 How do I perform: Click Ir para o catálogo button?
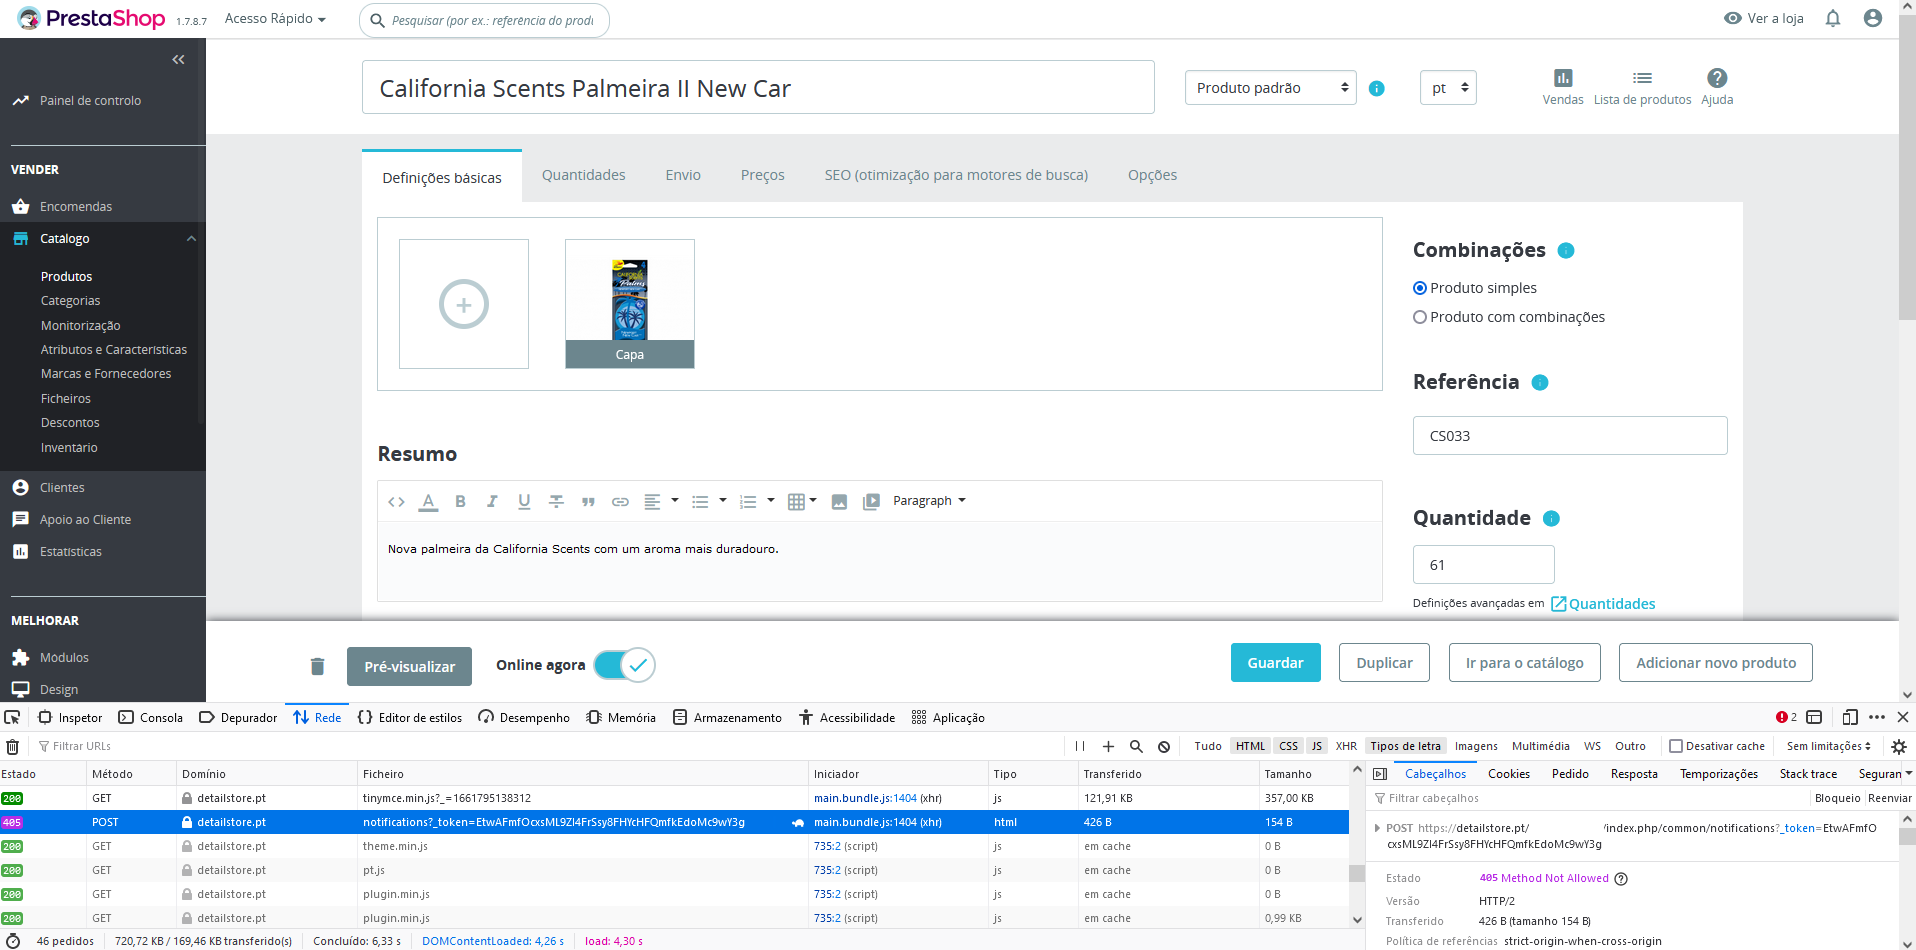click(x=1524, y=663)
